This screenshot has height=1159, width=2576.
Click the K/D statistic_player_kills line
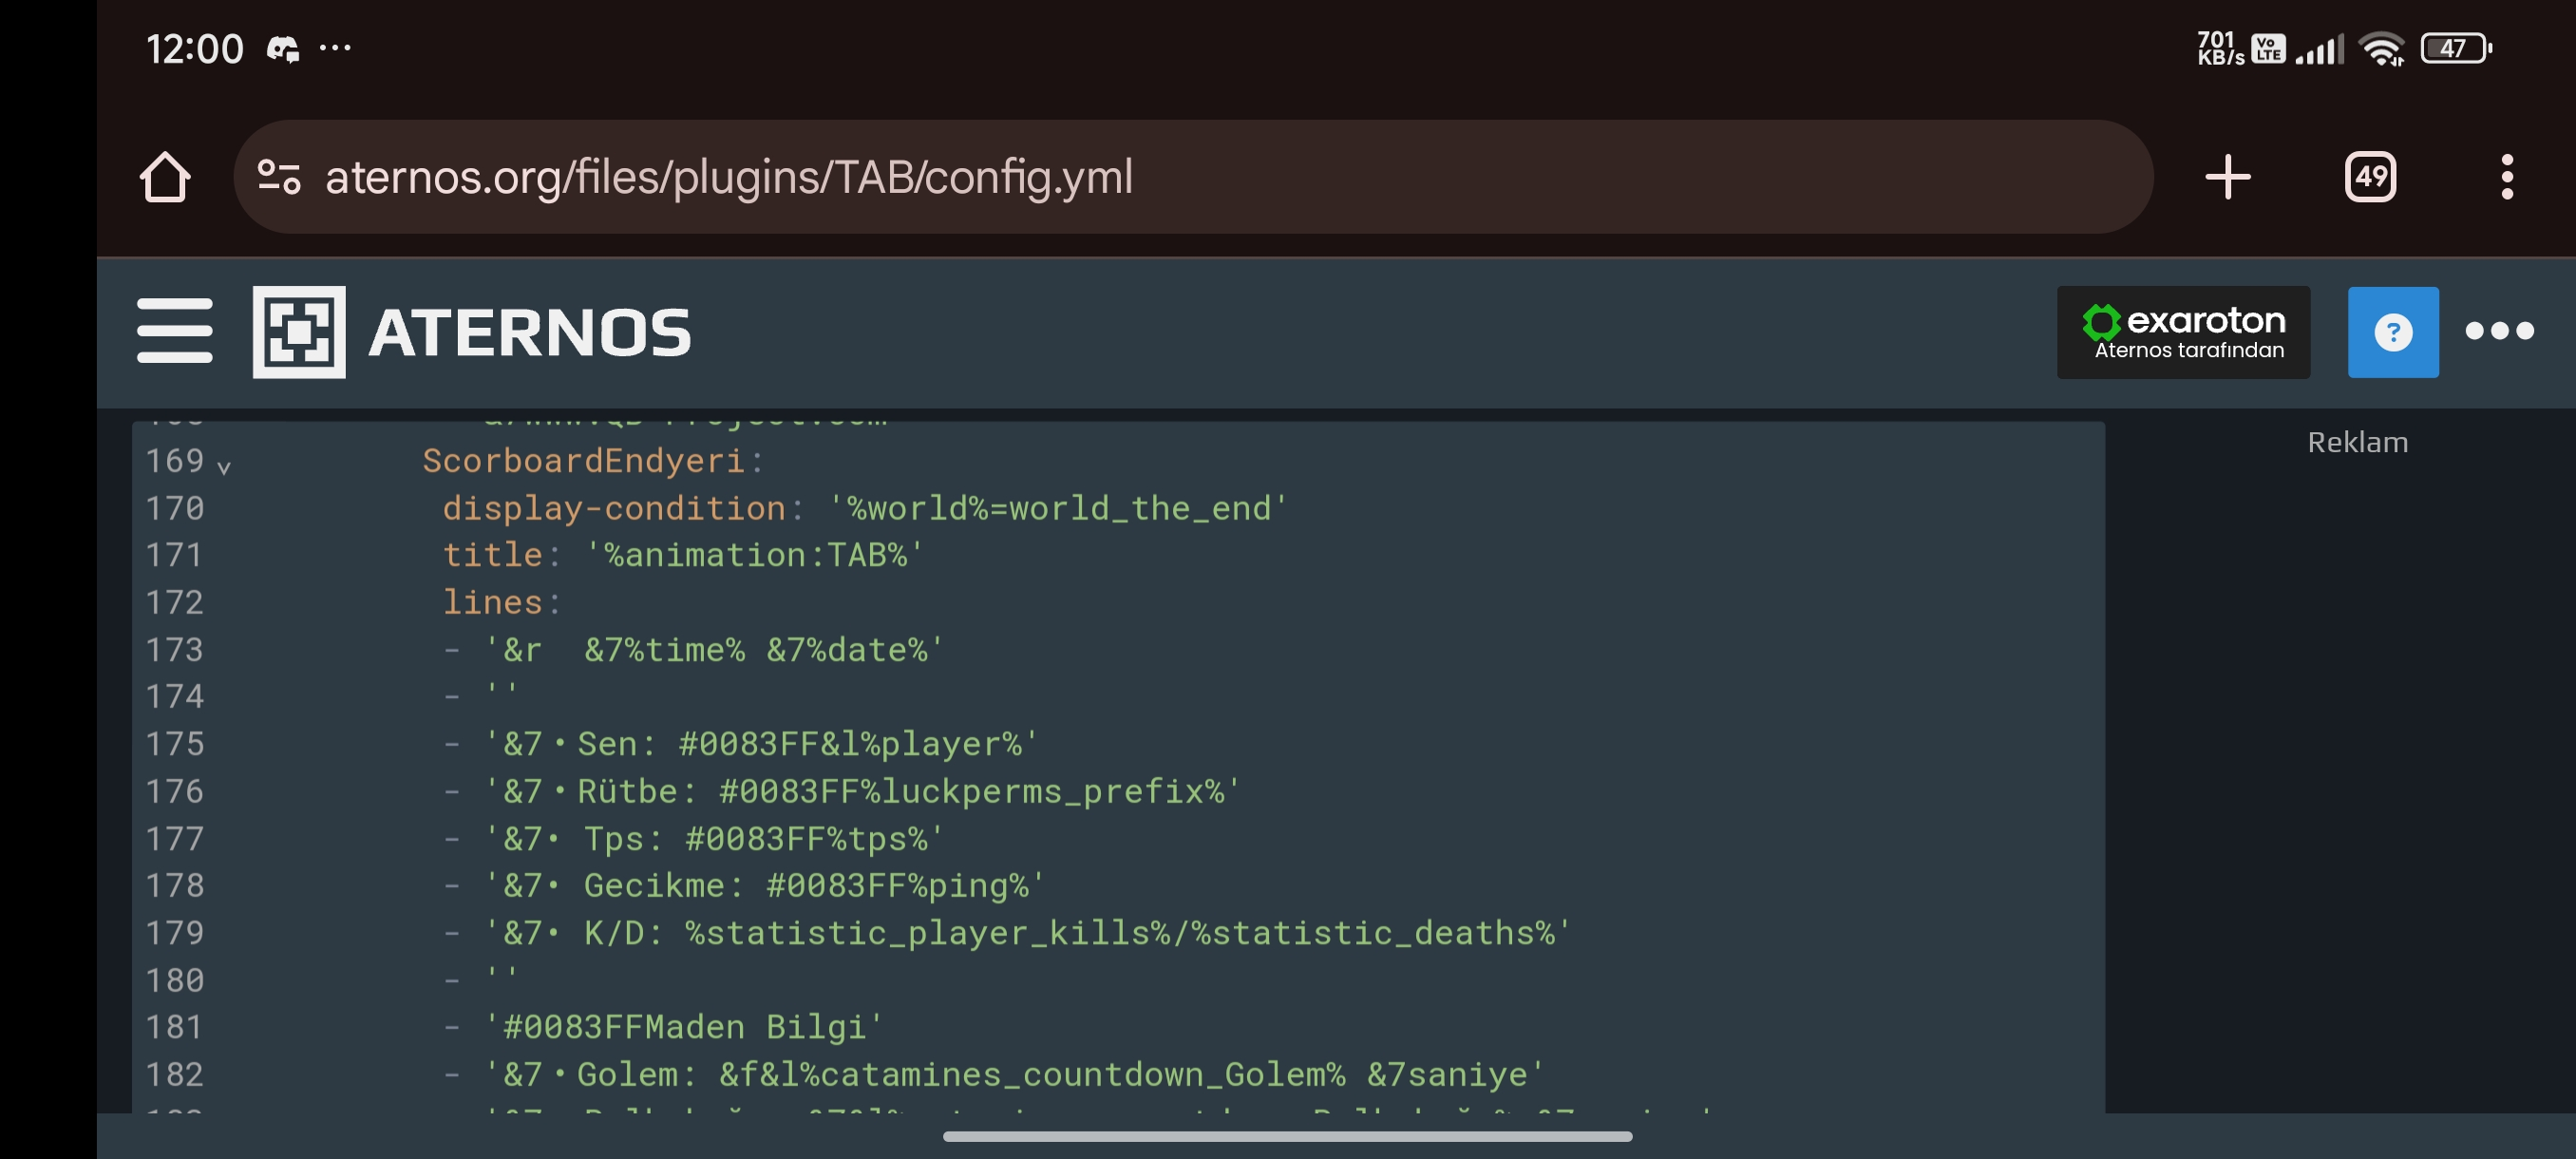(x=1028, y=933)
